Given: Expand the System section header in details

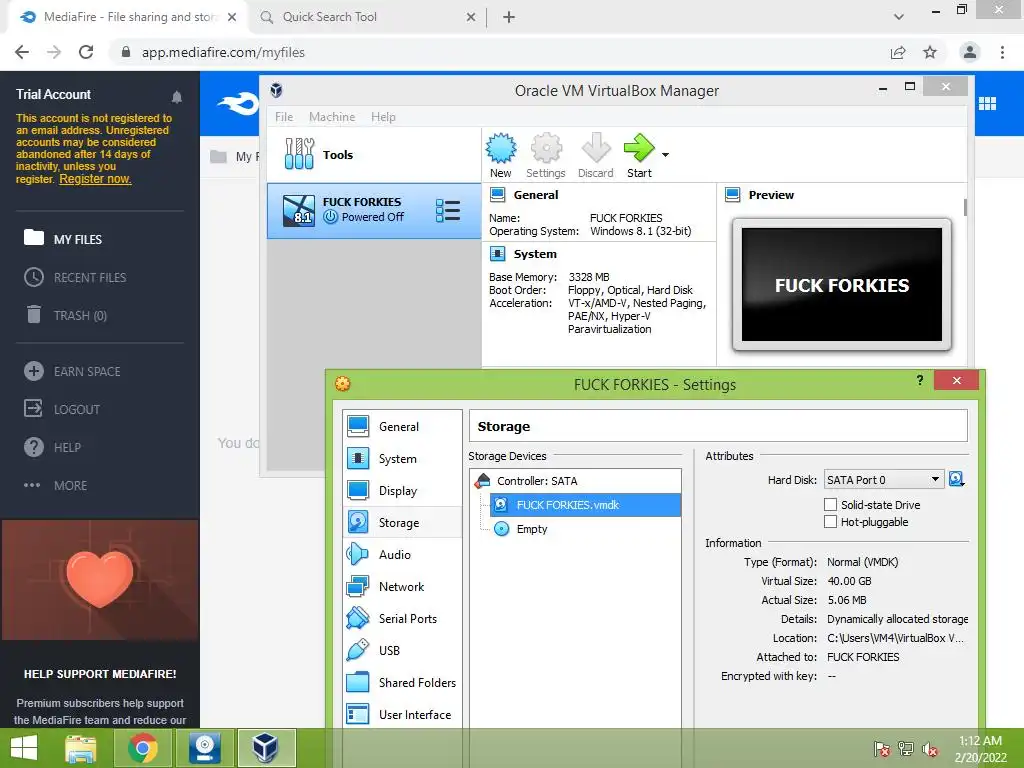Looking at the screenshot, I should (x=535, y=254).
